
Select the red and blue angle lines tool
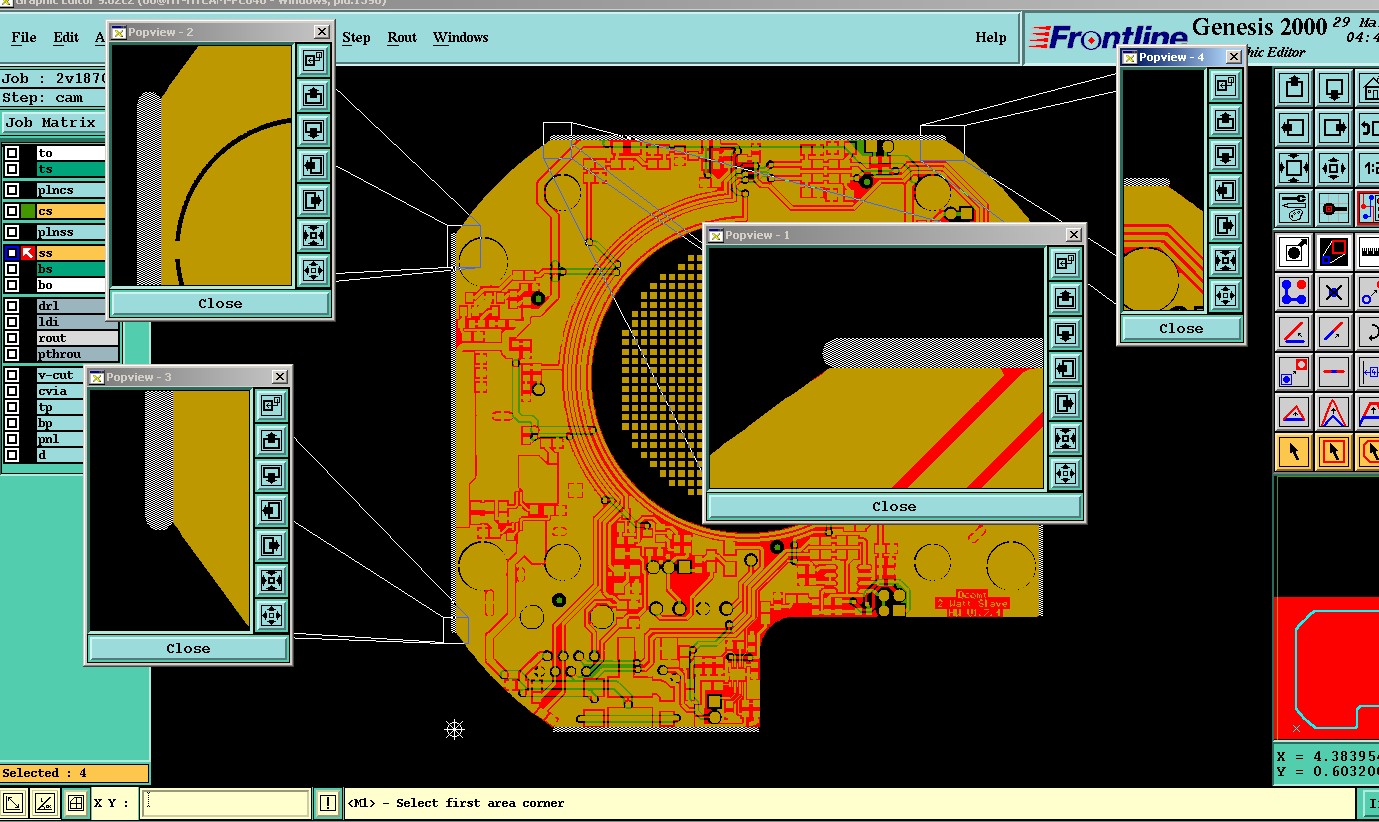(x=1295, y=331)
